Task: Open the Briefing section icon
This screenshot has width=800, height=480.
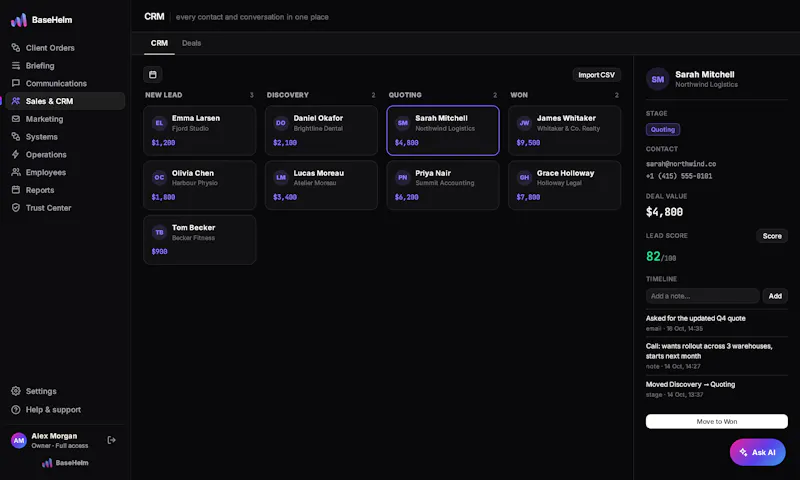Action: (x=16, y=65)
